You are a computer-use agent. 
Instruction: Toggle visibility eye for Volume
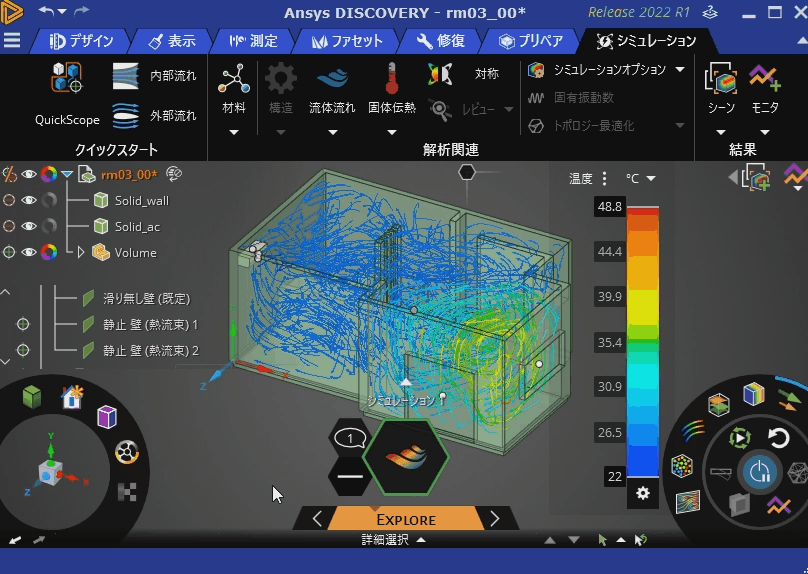(x=29, y=252)
